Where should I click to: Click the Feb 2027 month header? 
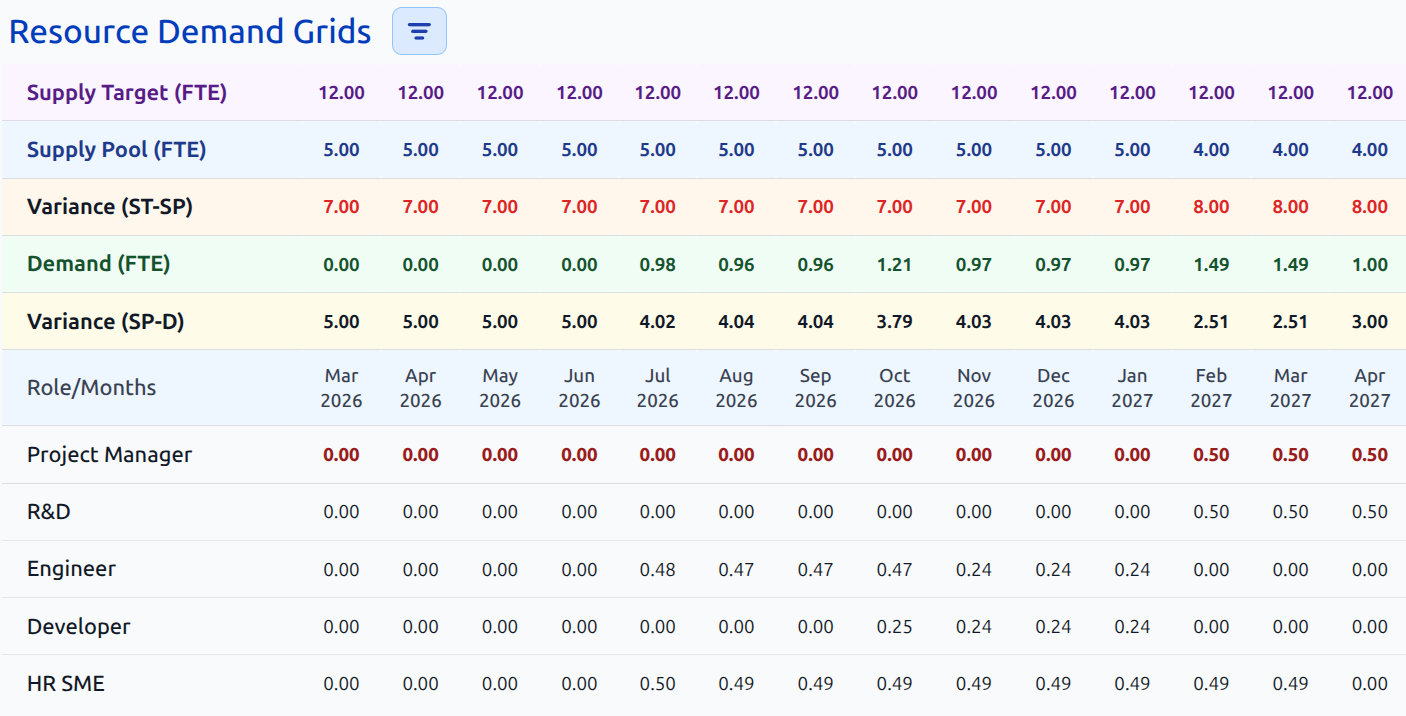click(1211, 388)
